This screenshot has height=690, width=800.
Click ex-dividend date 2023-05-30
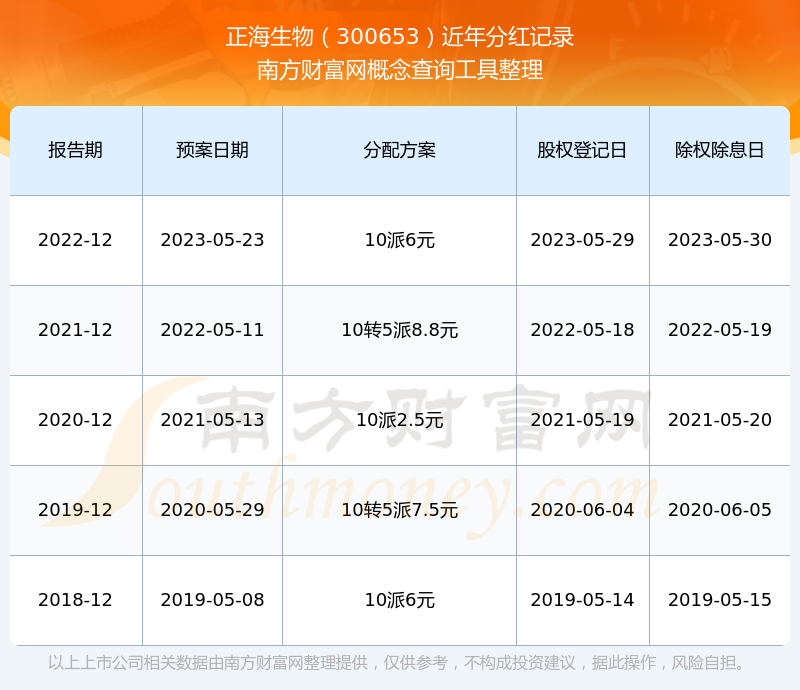pos(719,240)
